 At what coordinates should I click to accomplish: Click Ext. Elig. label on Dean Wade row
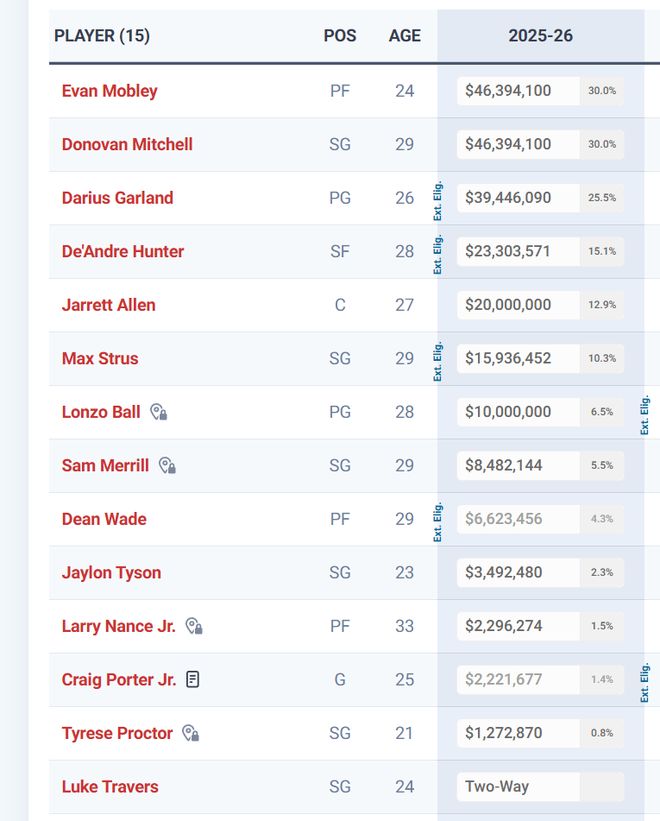point(438,522)
